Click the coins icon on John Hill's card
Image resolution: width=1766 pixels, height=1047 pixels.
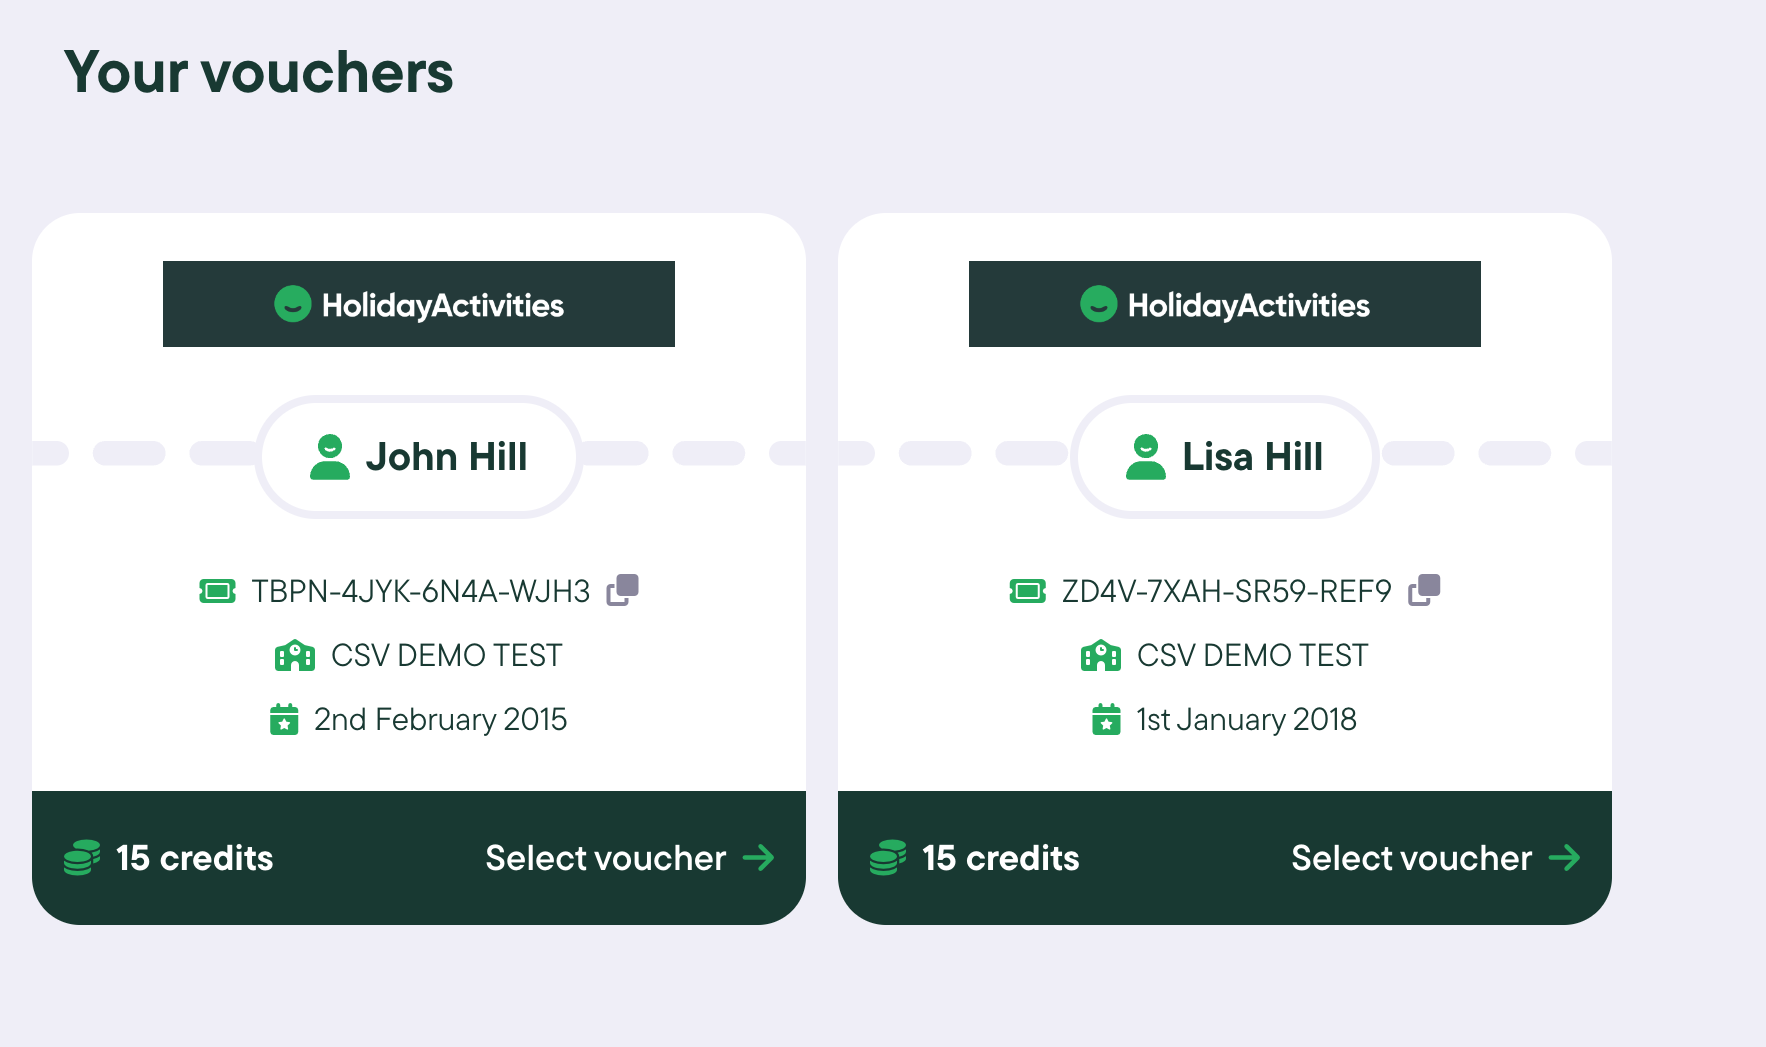click(x=82, y=858)
